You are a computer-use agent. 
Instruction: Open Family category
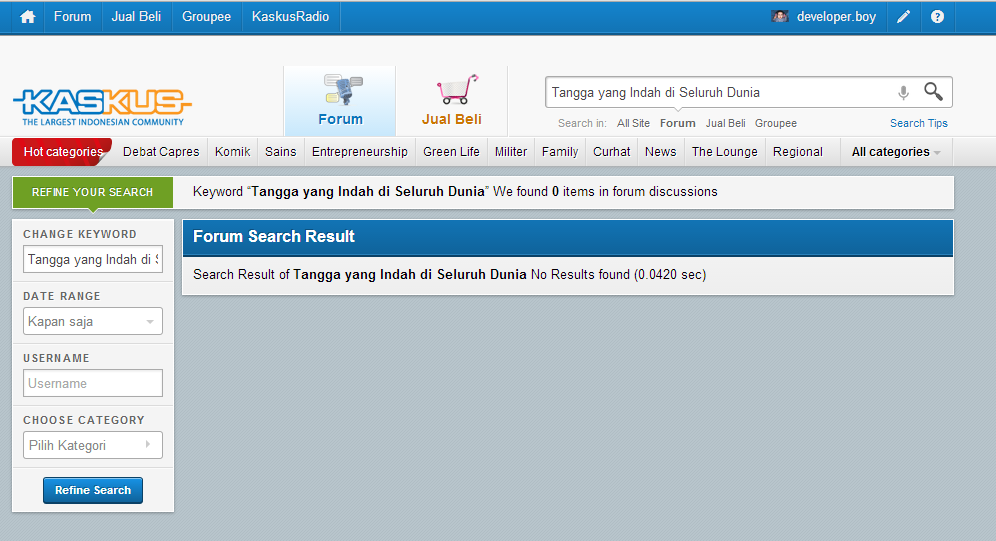pyautogui.click(x=560, y=152)
